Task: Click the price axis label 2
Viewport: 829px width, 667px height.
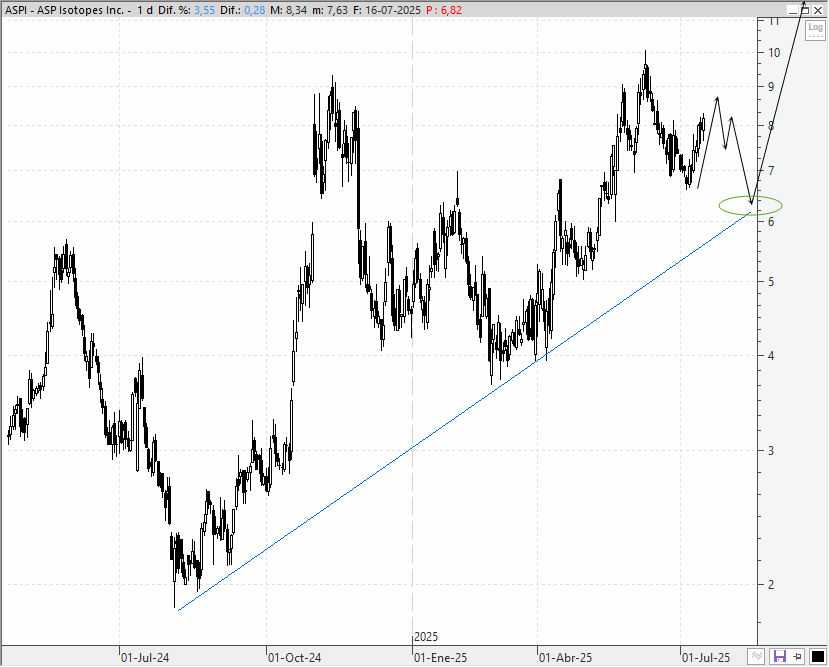Action: click(x=771, y=585)
